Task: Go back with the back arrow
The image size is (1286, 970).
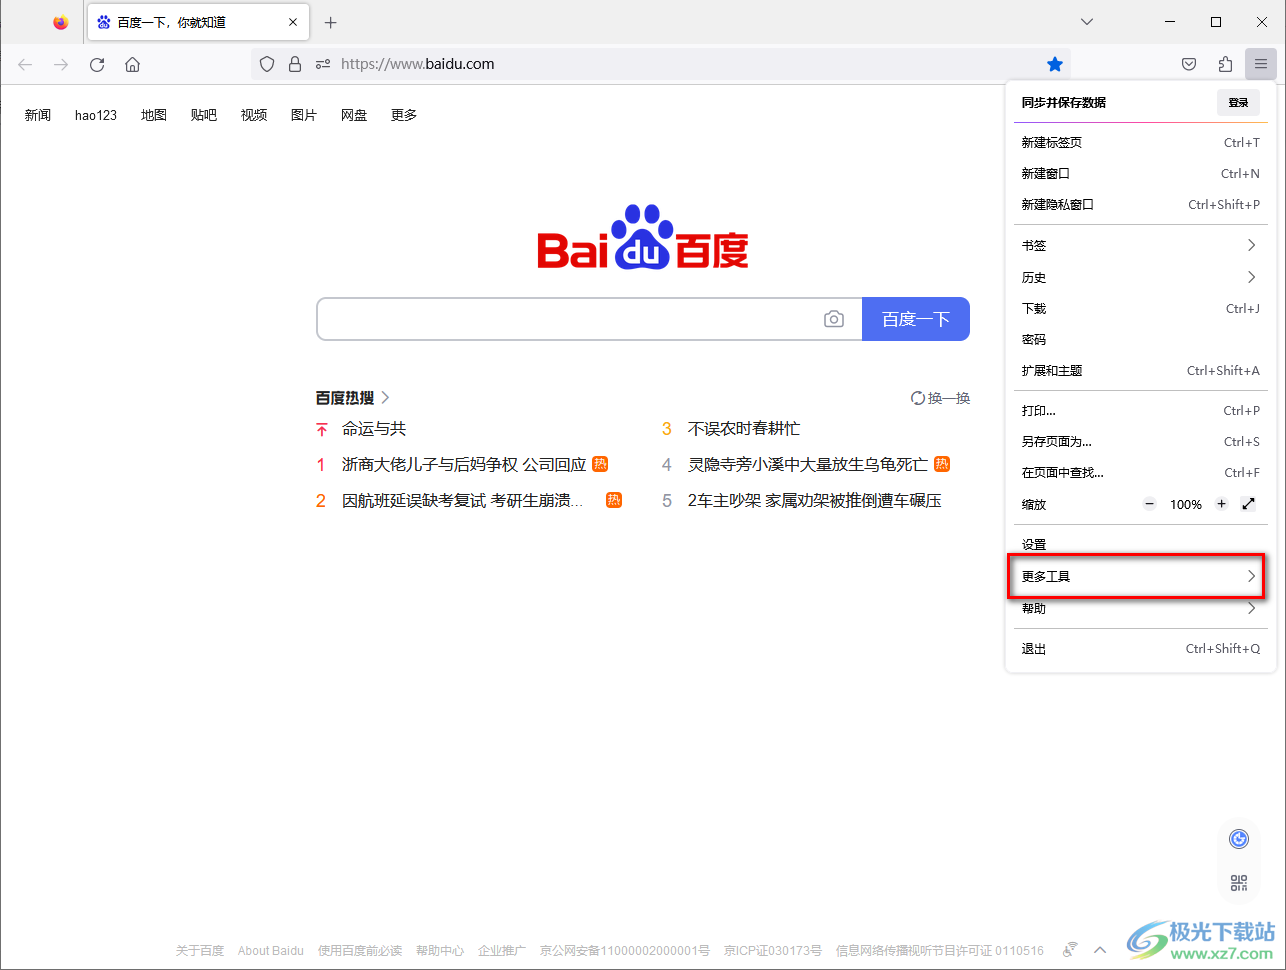Action: coord(25,64)
